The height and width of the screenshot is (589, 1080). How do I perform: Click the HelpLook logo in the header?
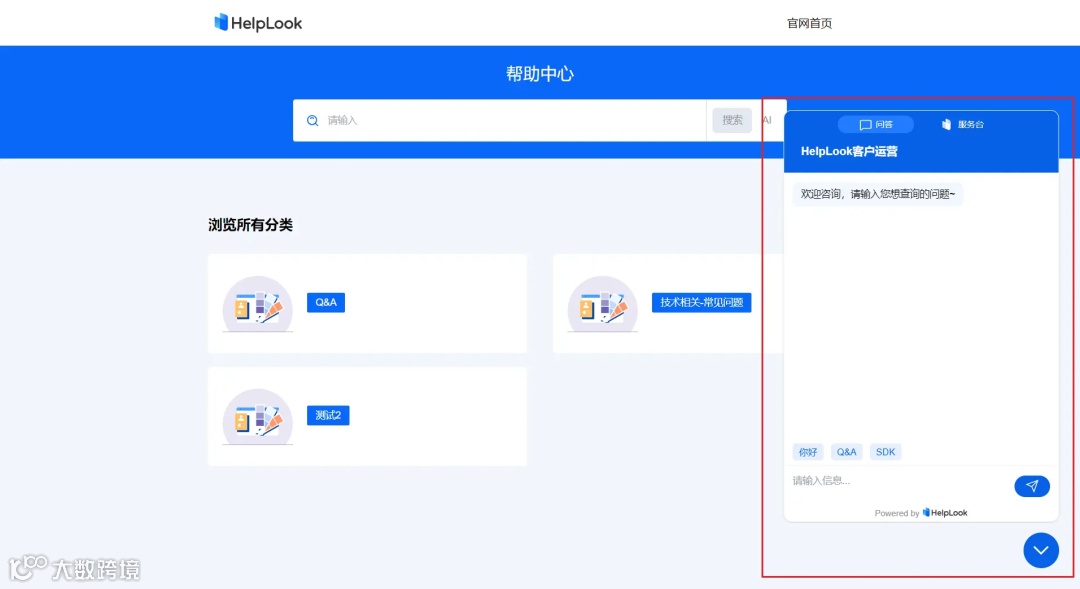point(257,22)
